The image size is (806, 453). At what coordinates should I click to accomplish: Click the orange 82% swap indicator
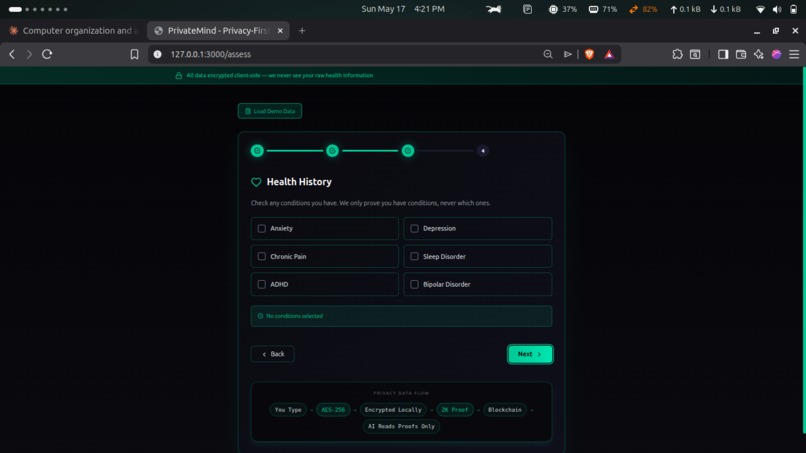tap(643, 9)
